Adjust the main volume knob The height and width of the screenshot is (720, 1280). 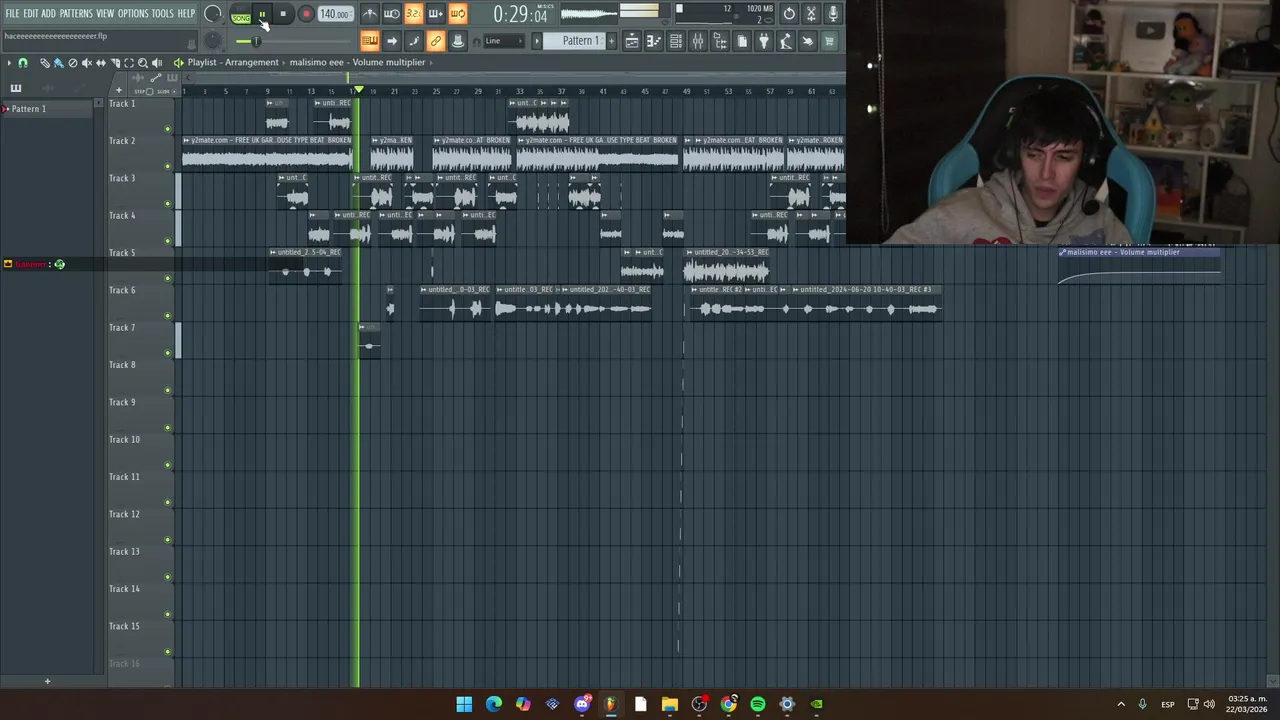(x=213, y=14)
